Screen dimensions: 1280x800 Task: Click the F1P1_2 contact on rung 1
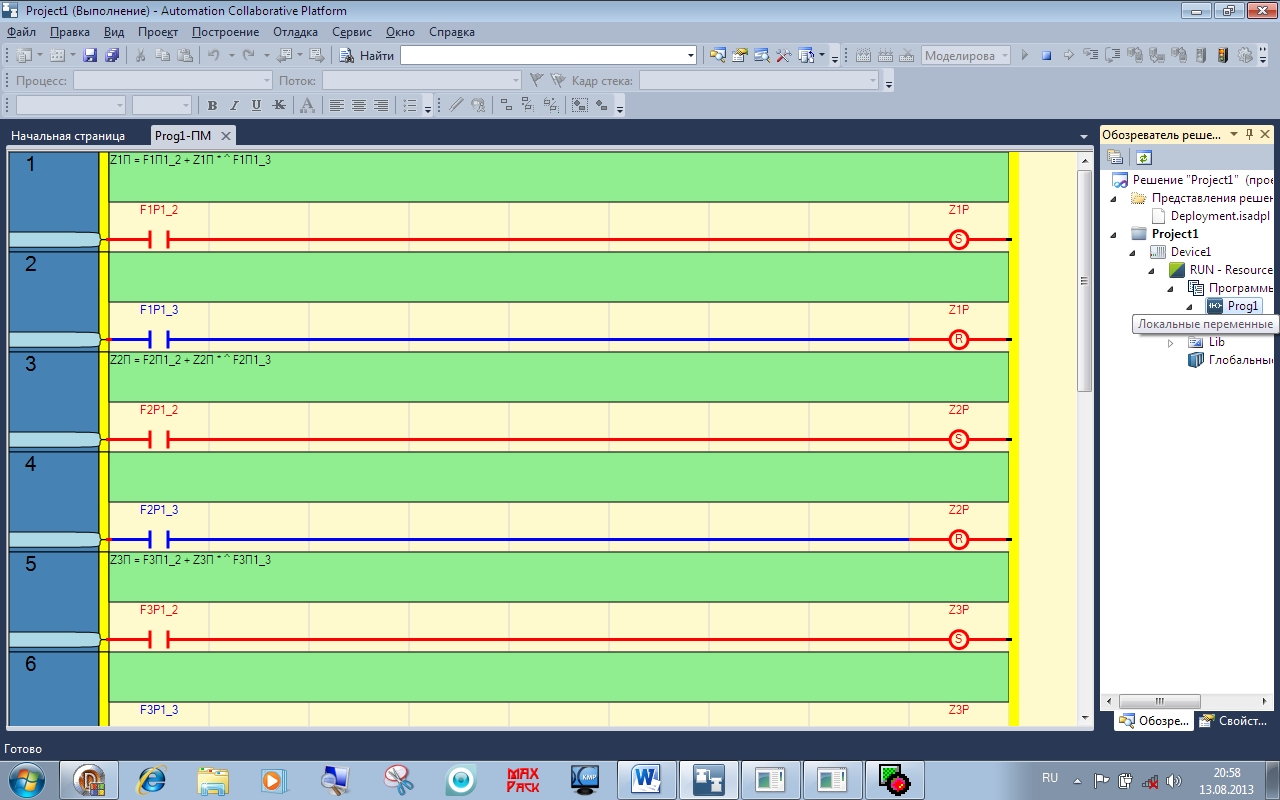[x=160, y=240]
